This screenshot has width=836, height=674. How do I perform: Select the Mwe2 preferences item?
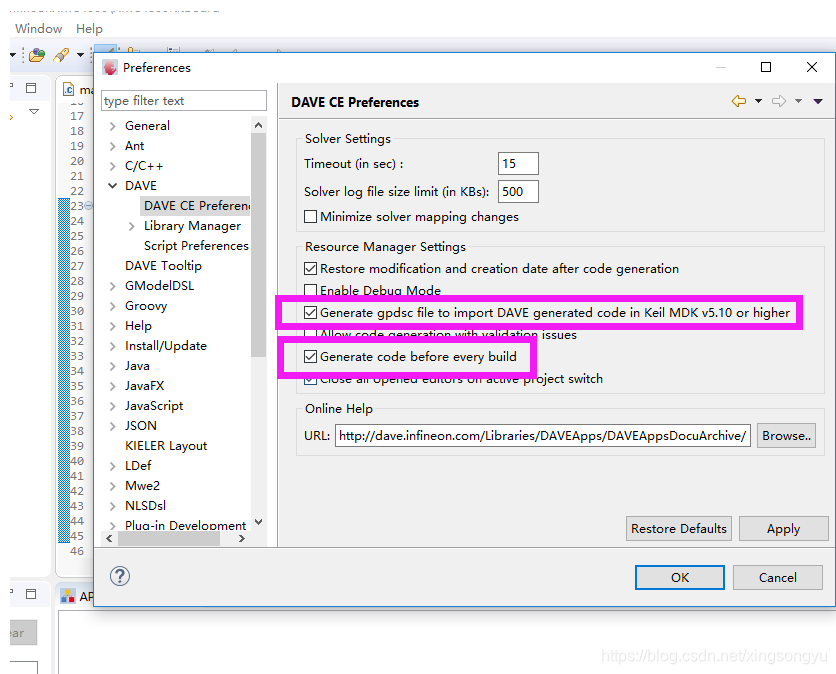[x=142, y=486]
